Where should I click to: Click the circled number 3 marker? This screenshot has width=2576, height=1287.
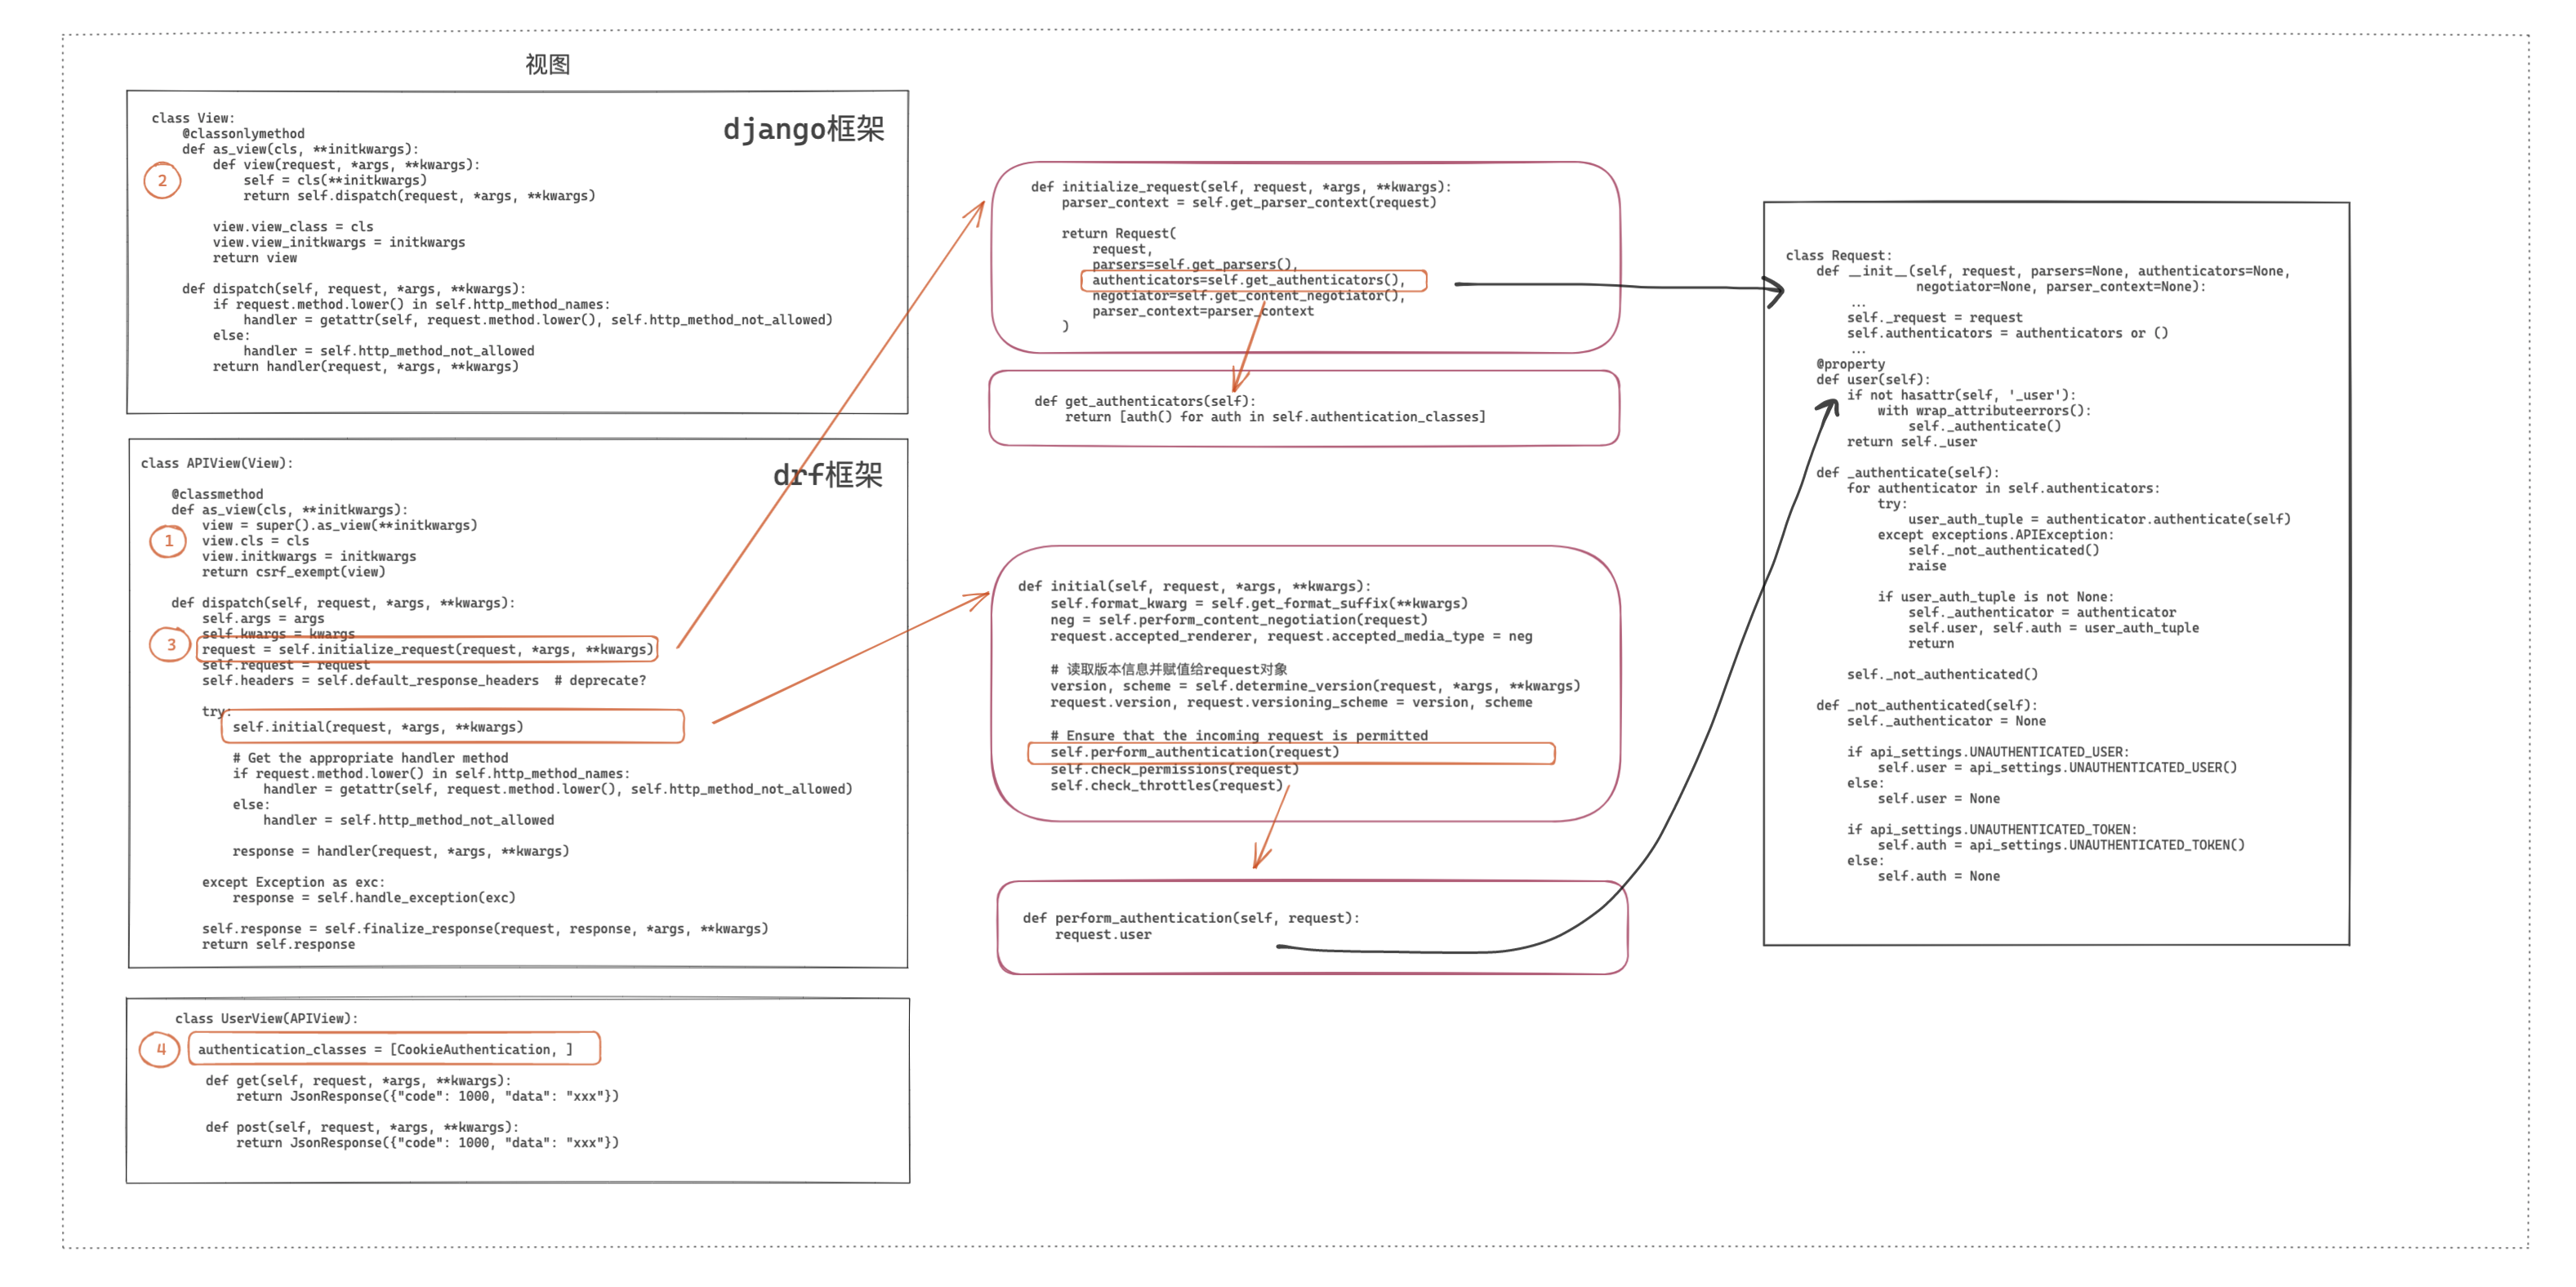[170, 645]
